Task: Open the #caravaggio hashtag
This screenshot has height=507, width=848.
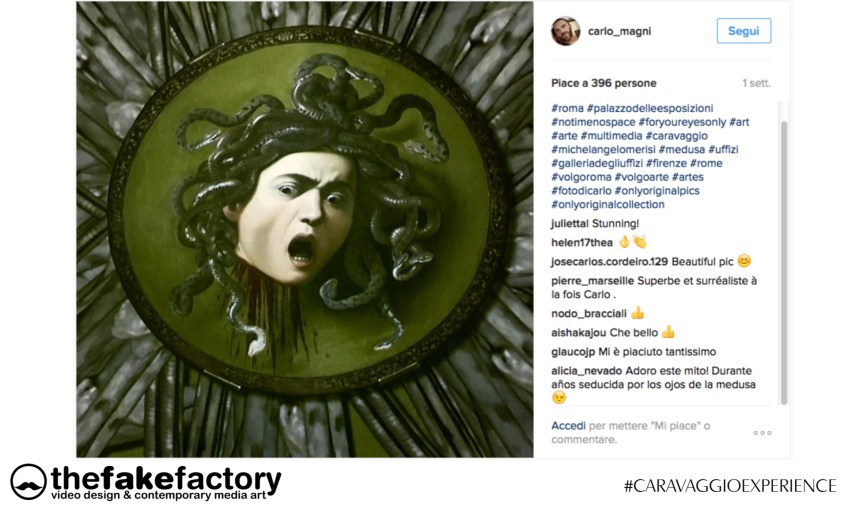Action: [677, 136]
